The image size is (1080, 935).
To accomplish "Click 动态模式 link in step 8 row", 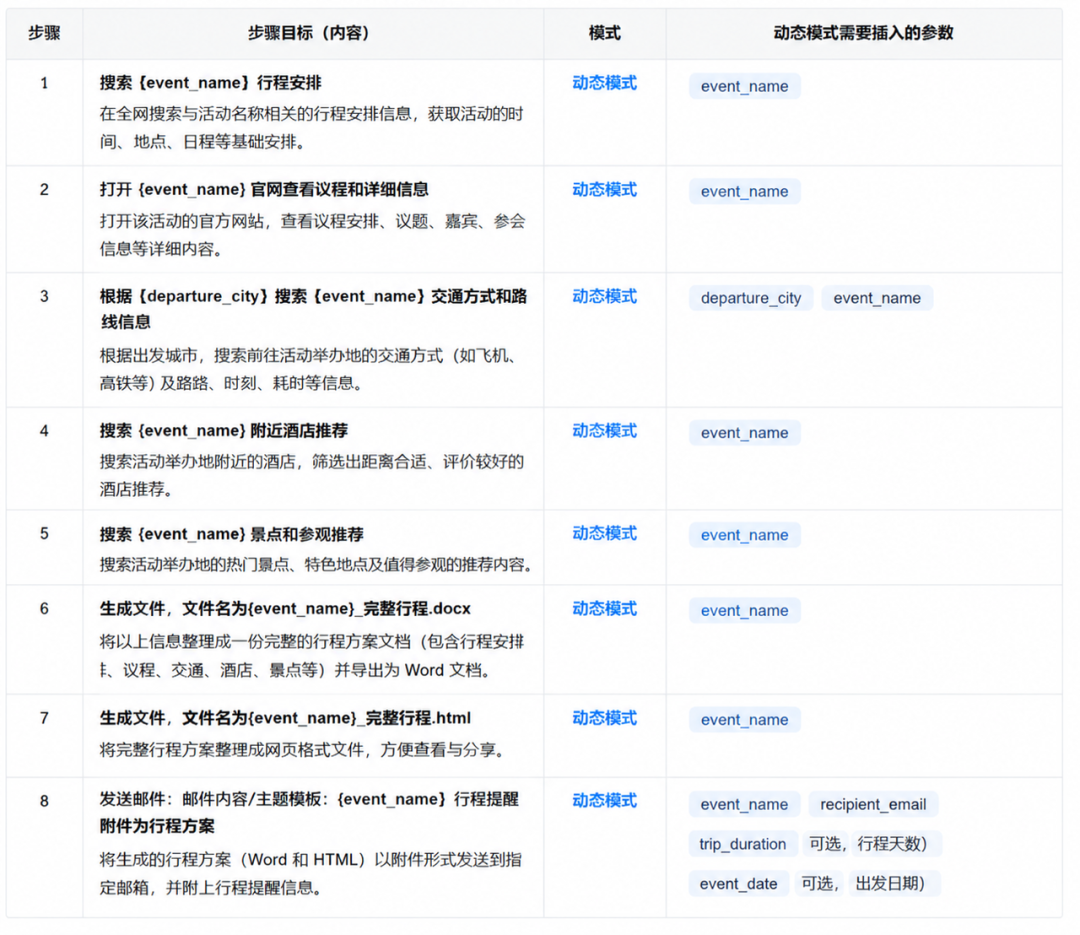I will [x=604, y=801].
